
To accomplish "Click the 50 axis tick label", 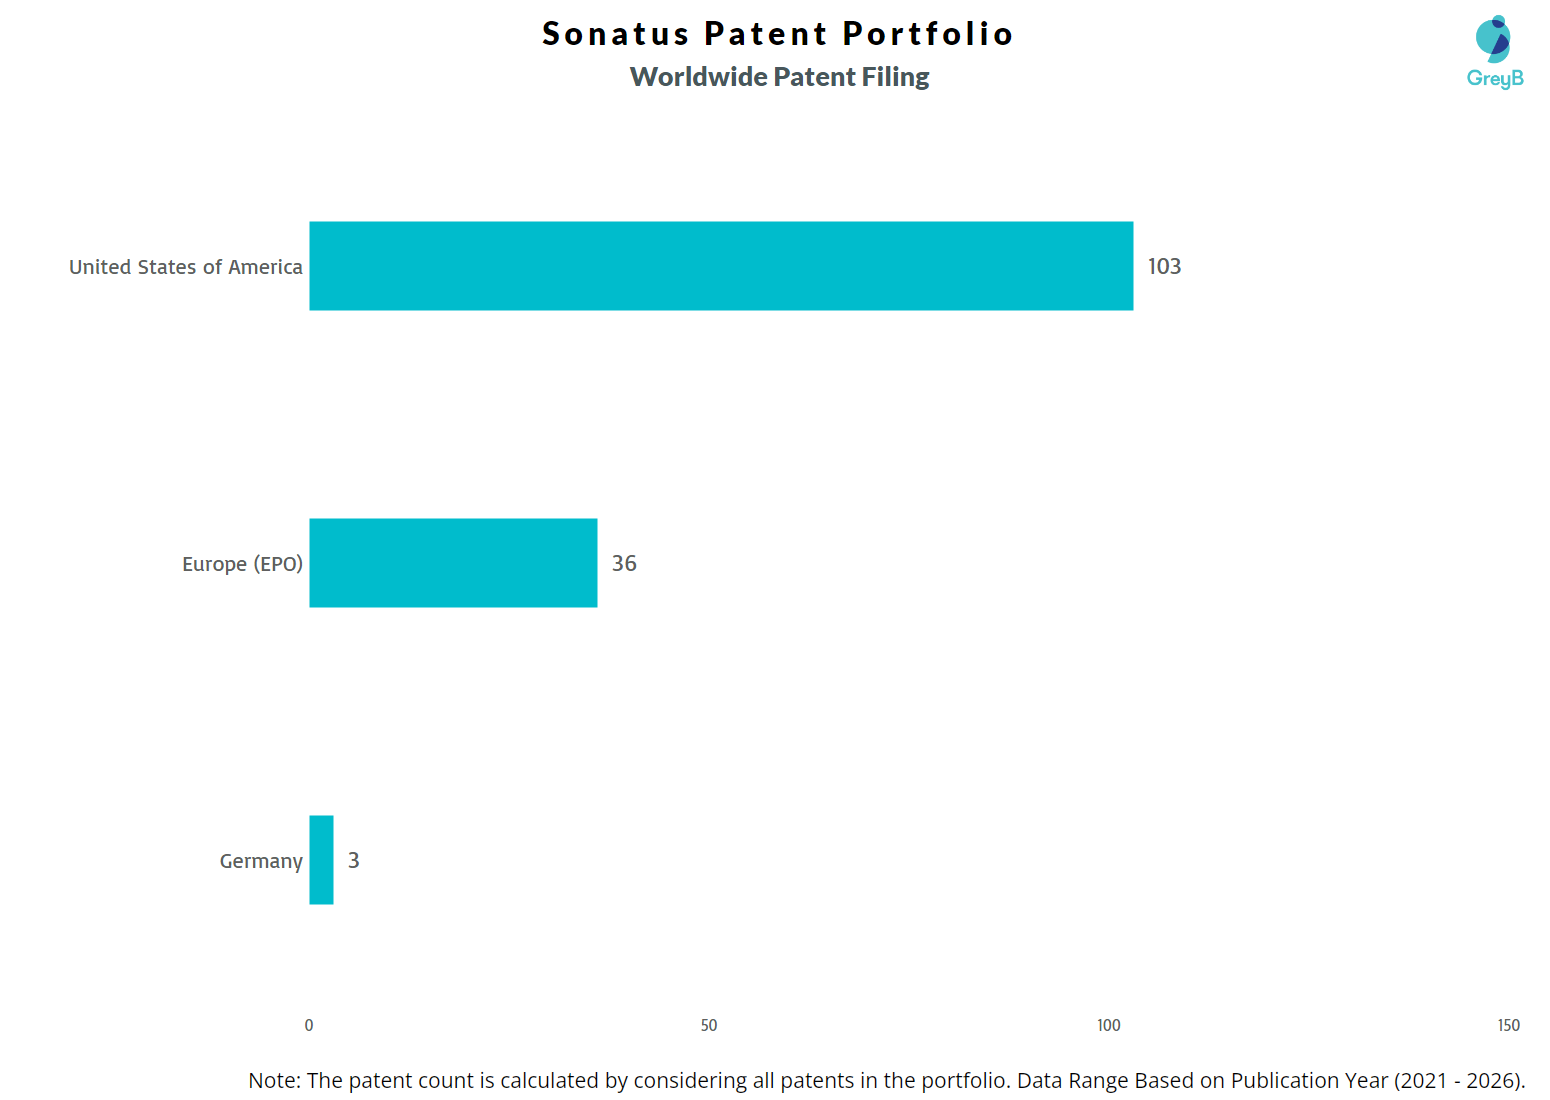I will (709, 1025).
